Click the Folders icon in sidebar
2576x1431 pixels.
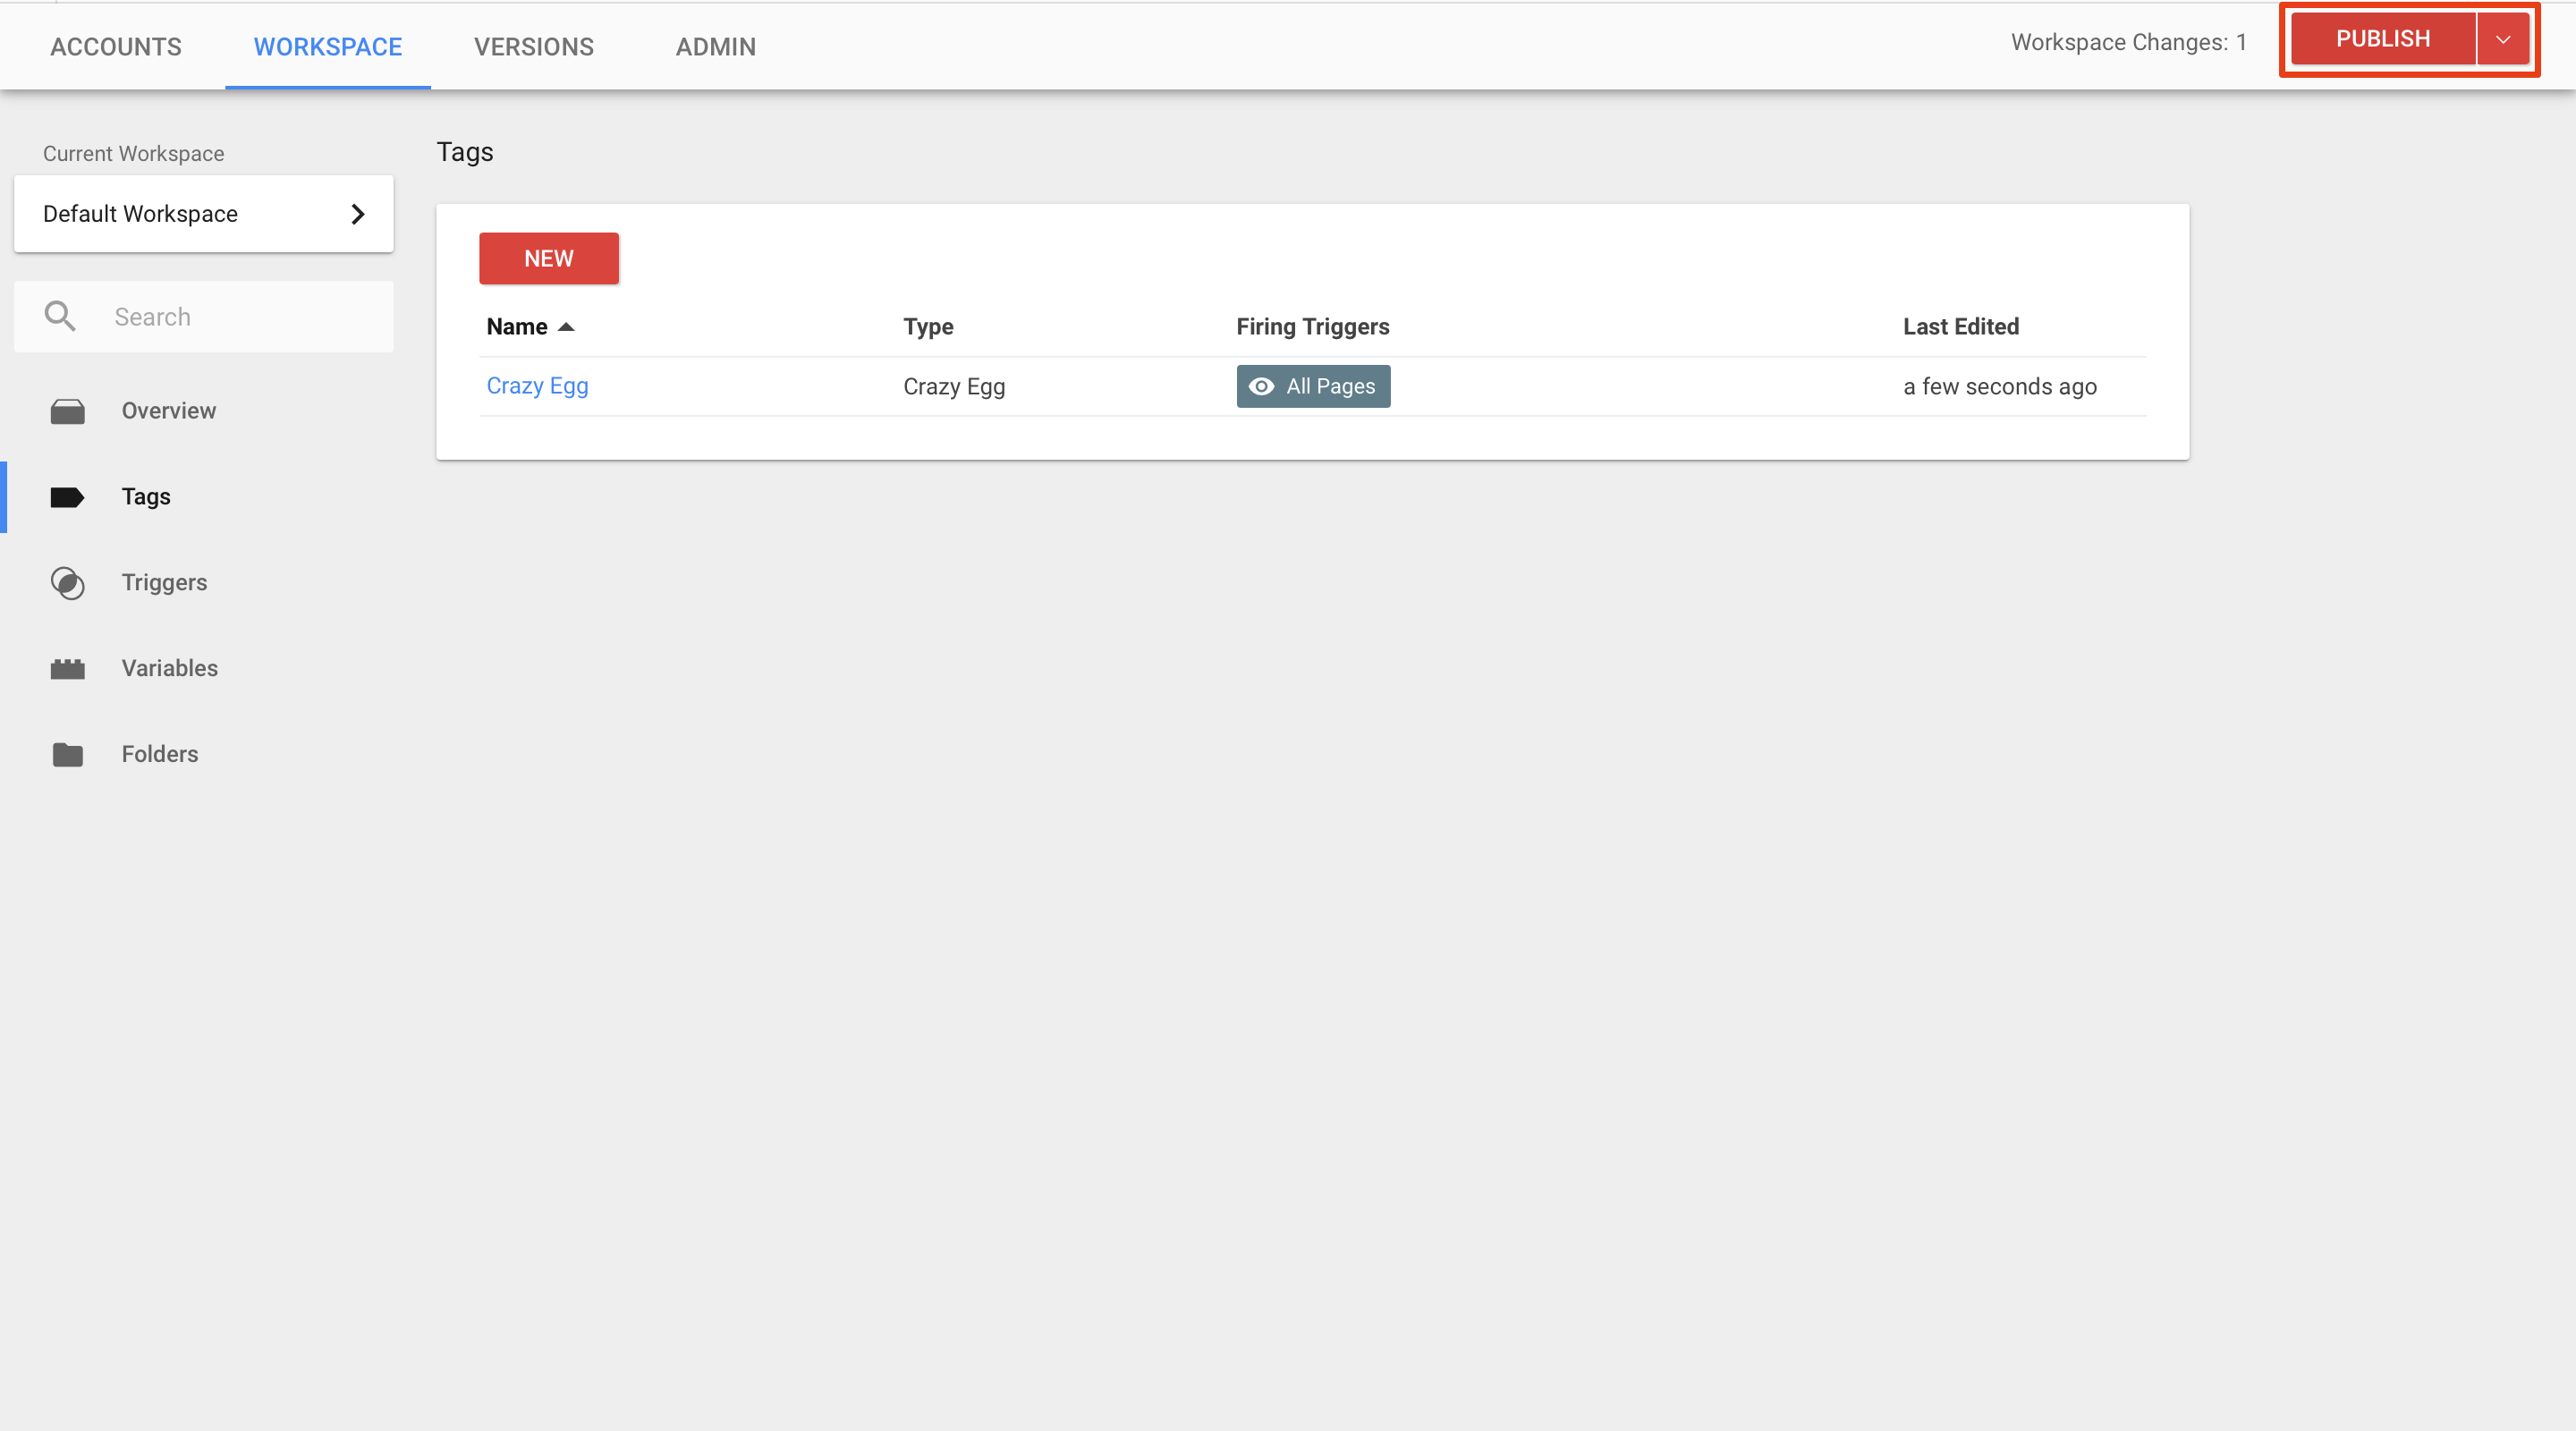pyautogui.click(x=67, y=755)
